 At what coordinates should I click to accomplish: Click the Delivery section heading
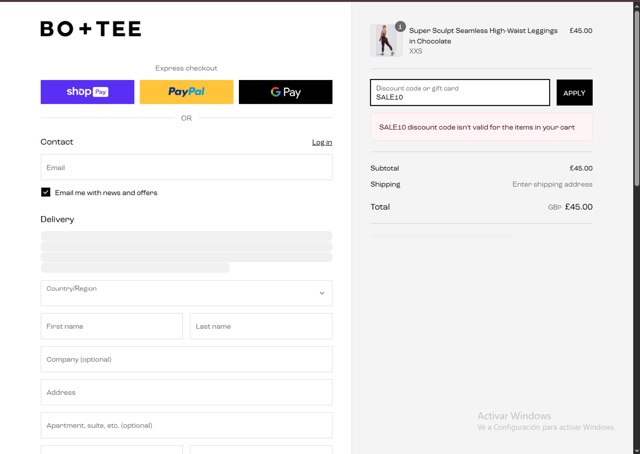pyautogui.click(x=57, y=220)
